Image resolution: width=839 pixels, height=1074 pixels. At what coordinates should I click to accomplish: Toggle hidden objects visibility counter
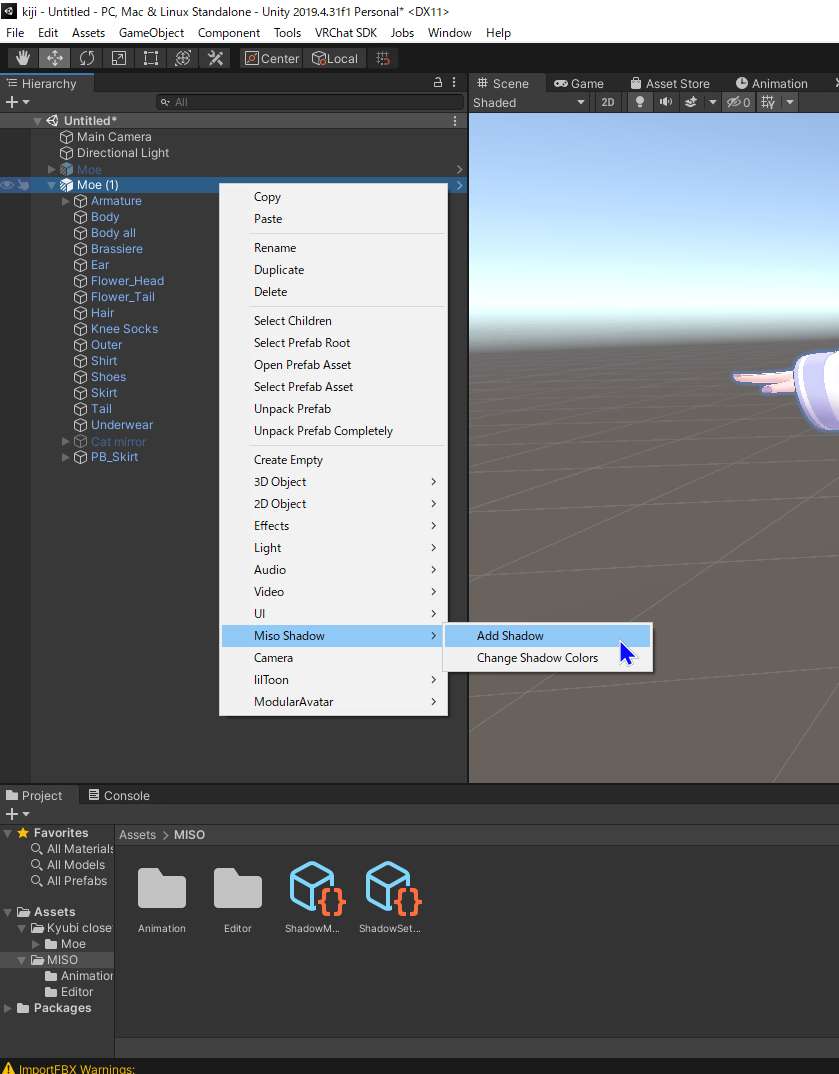tap(738, 102)
